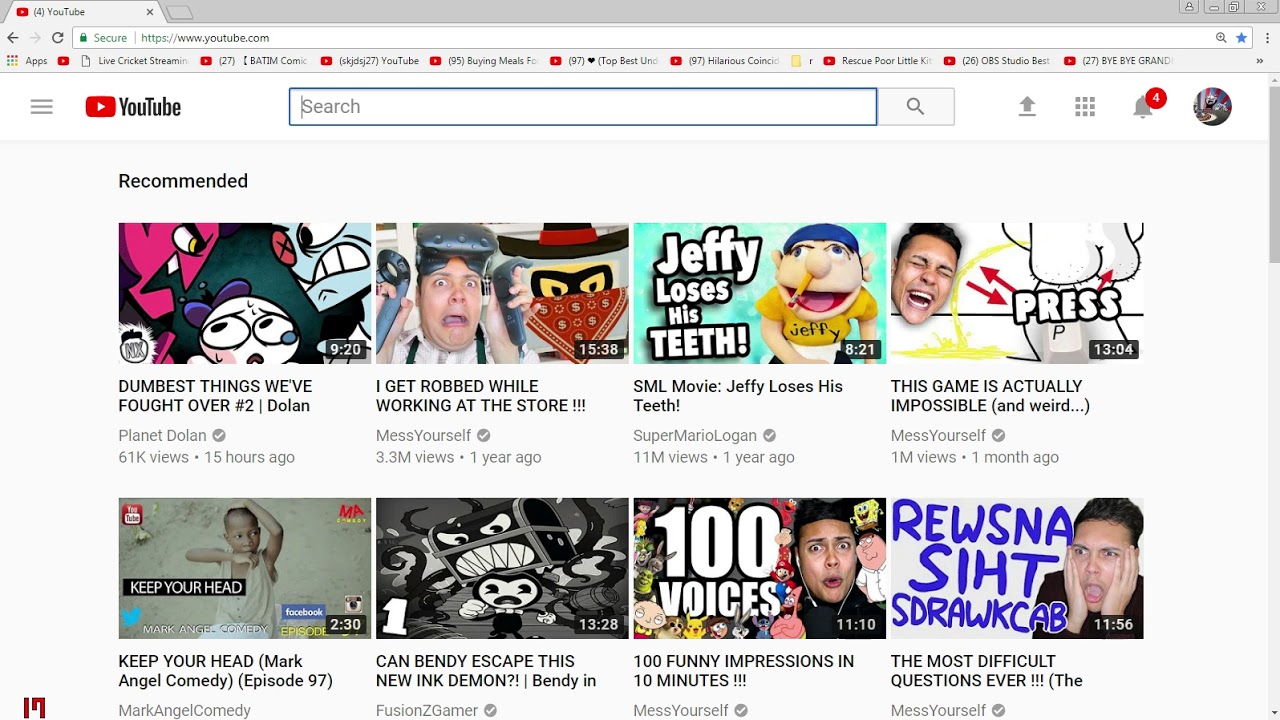
Task: Open the Jeffy Loses His Teeth thumbnail
Action: [760, 293]
